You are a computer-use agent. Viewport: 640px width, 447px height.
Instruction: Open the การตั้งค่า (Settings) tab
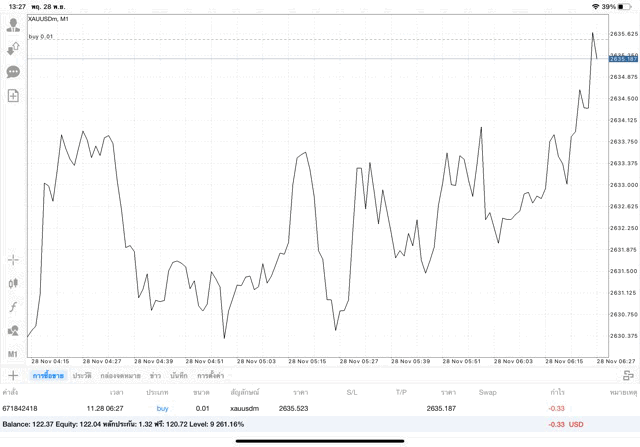click(210, 375)
